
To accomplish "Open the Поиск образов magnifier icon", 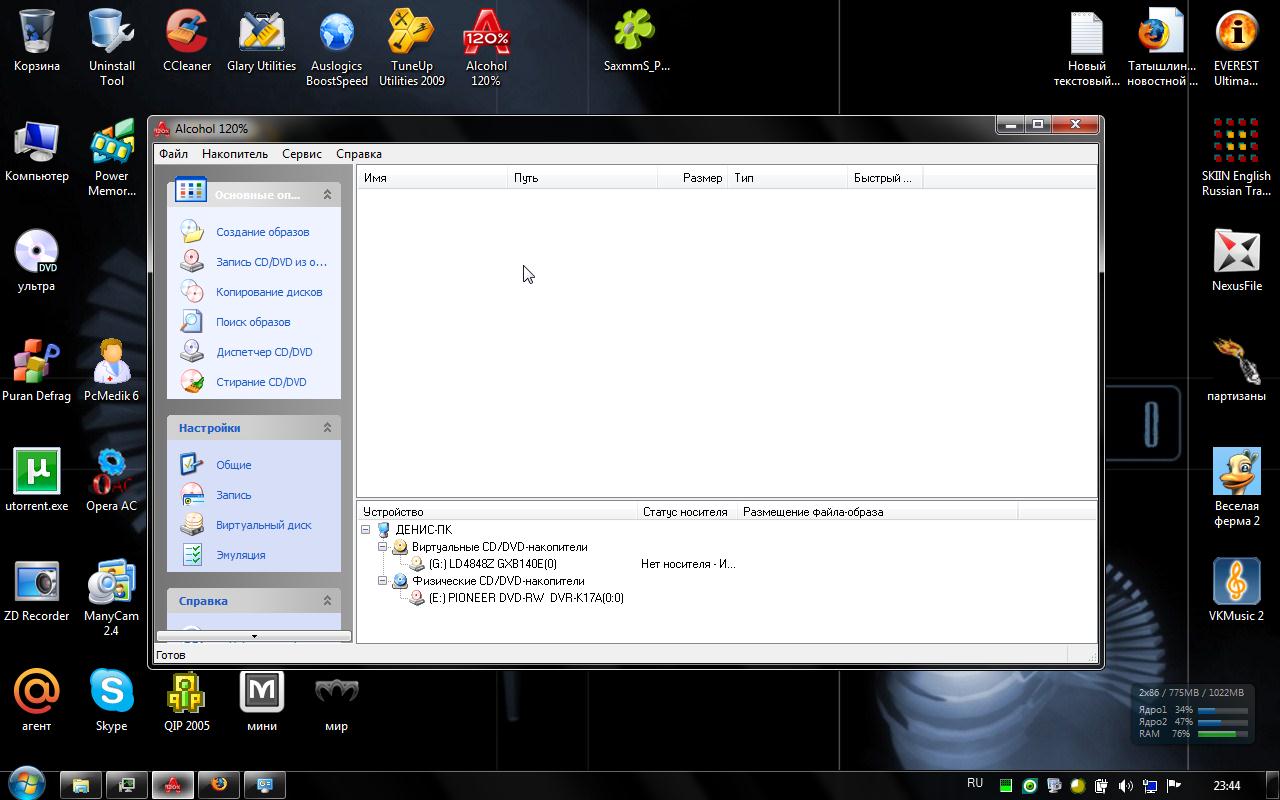I will (192, 321).
